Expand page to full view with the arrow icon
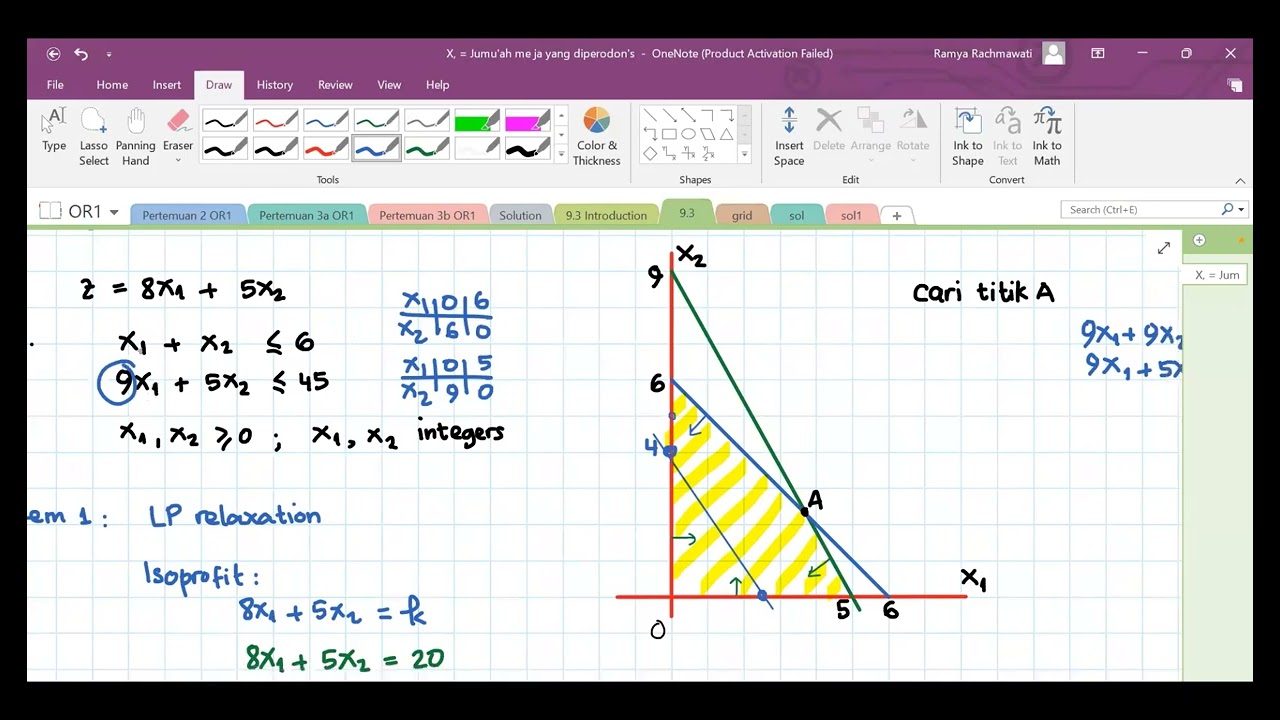1280x720 pixels. 1164,248
